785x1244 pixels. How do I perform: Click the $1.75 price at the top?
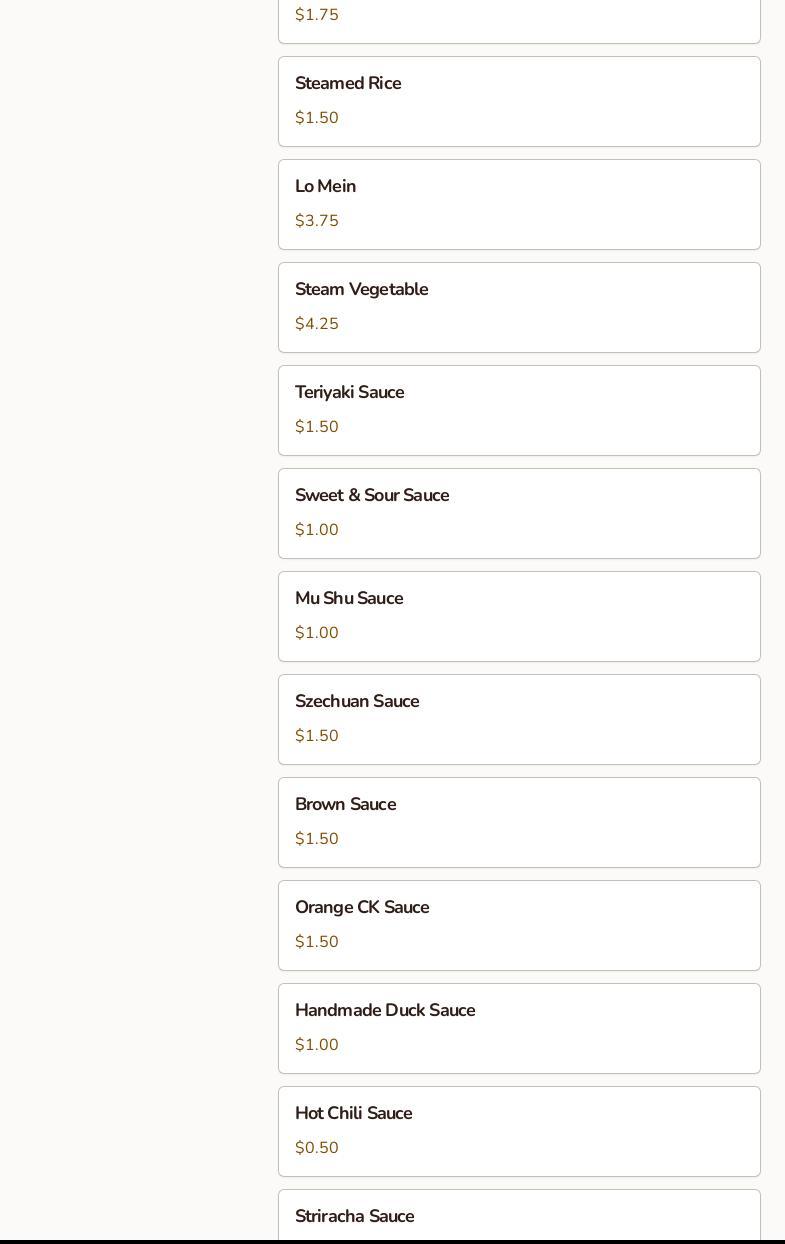[317, 15]
